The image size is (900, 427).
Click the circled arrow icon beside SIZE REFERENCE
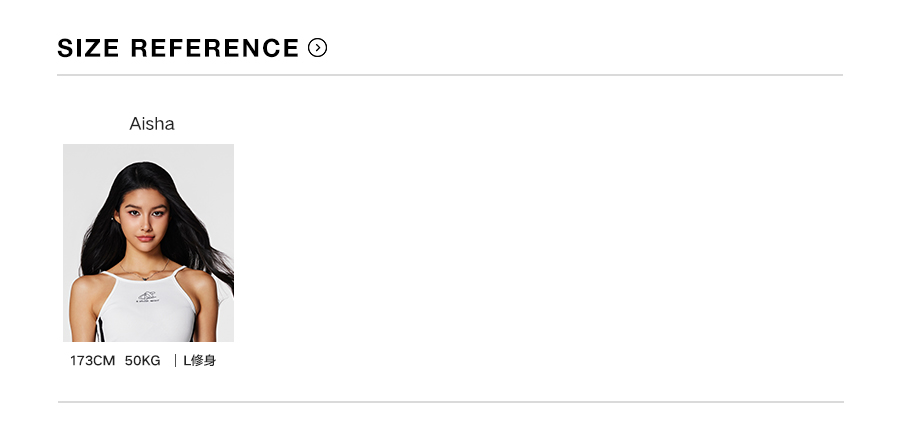[318, 48]
